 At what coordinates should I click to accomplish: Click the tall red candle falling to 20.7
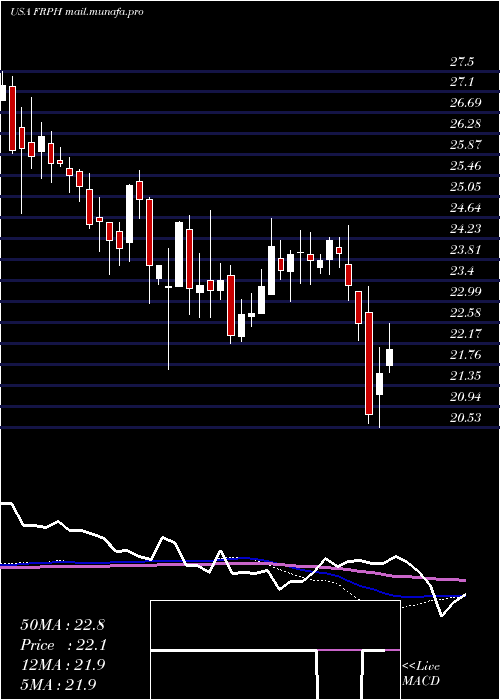369,363
